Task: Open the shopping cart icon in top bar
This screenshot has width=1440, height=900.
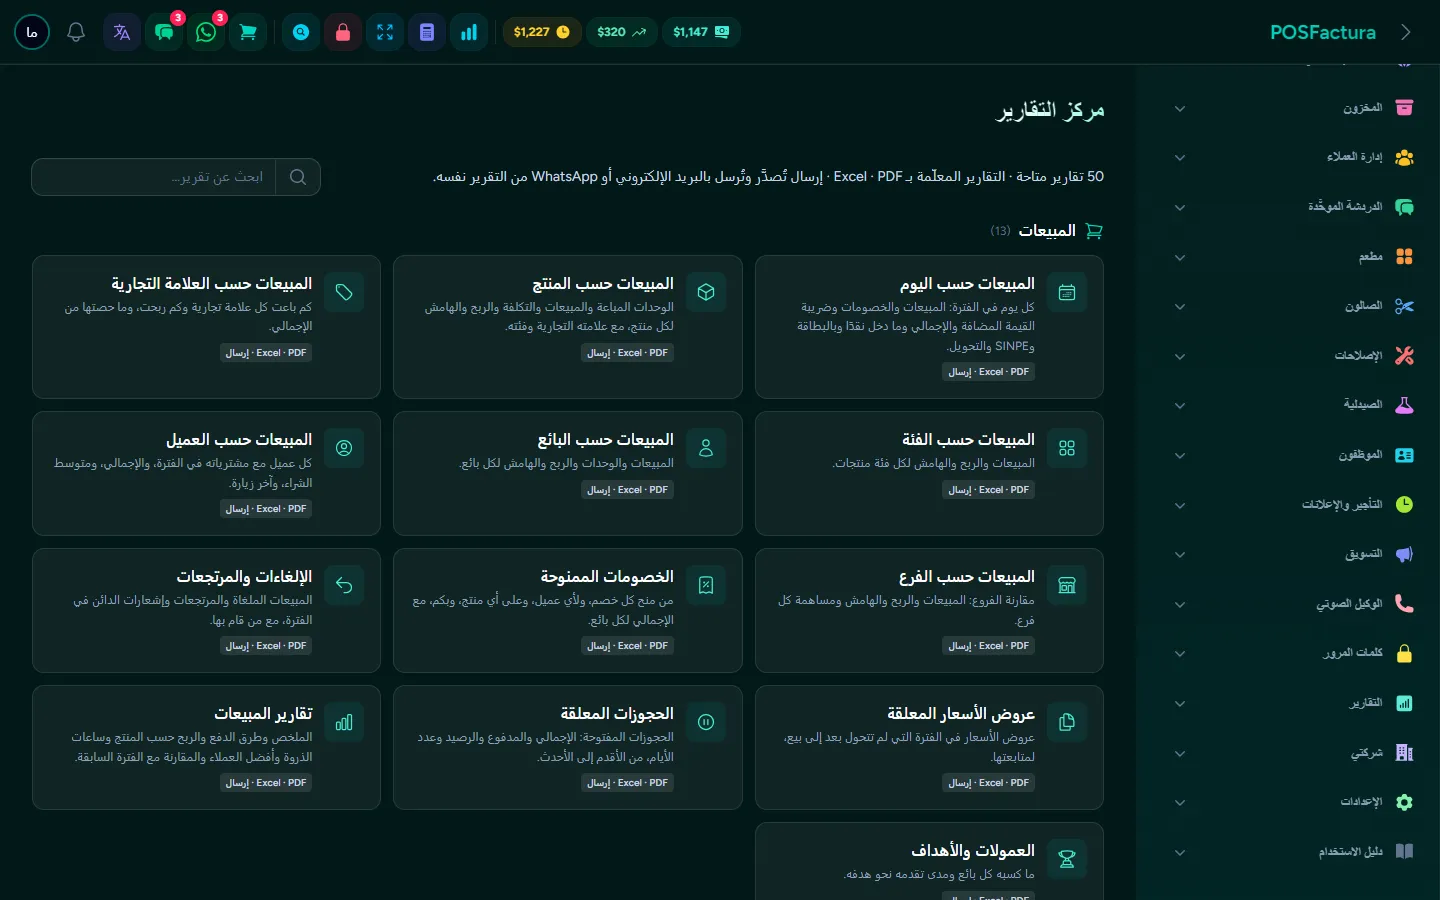Action: (x=248, y=32)
